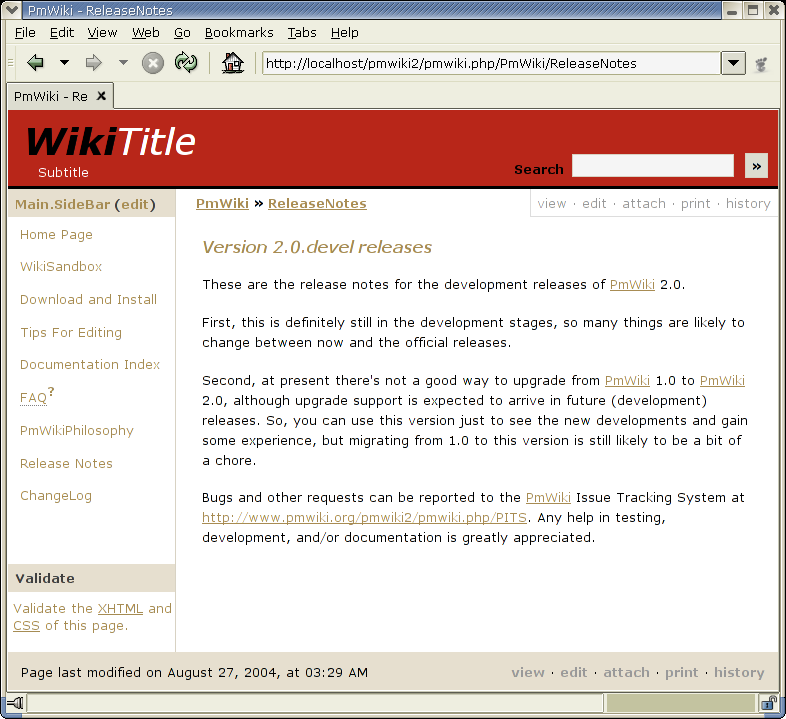This screenshot has height=719, width=786.
Task: Click the XHTML validation link
Action: (120, 609)
